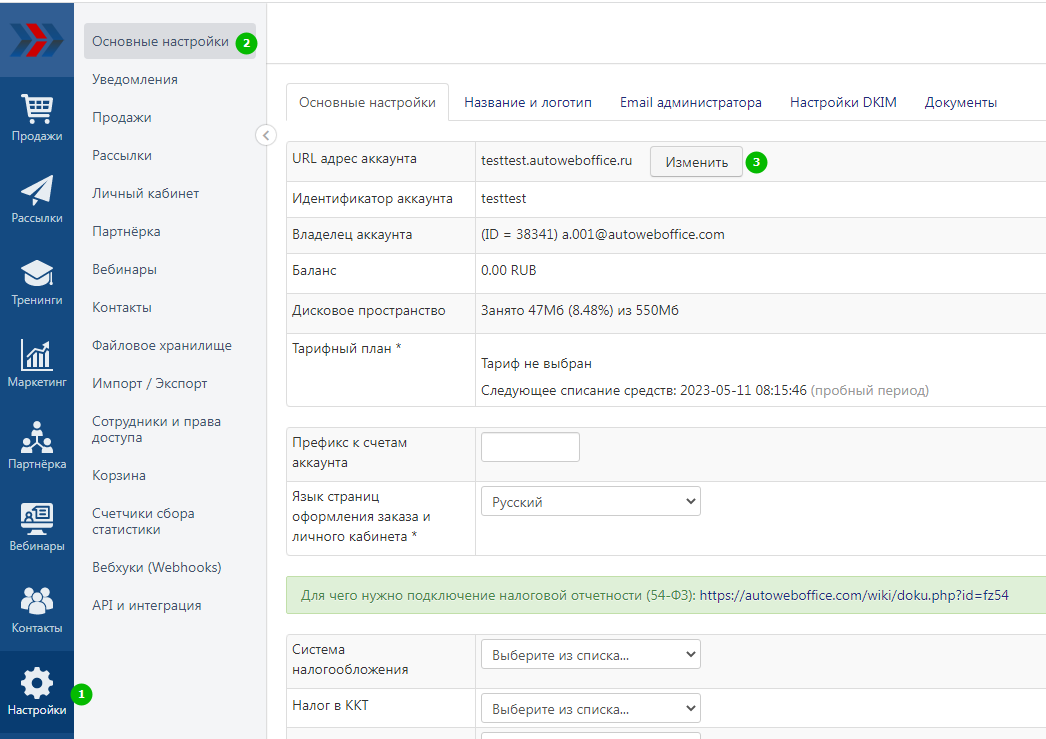Select Вебхуки (Webhooks) in settings menu
The image size is (1046, 739).
pyautogui.click(x=156, y=567)
